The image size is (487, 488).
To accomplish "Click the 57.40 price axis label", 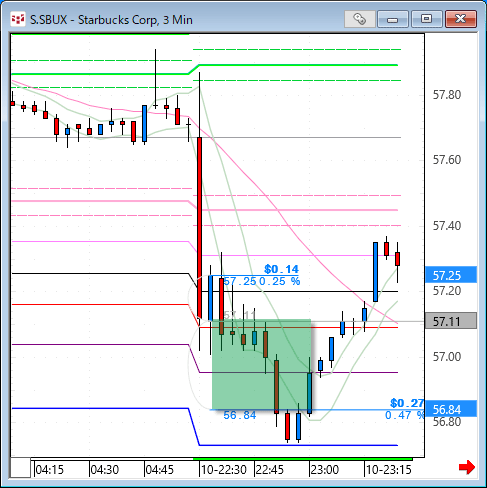I will pos(447,226).
